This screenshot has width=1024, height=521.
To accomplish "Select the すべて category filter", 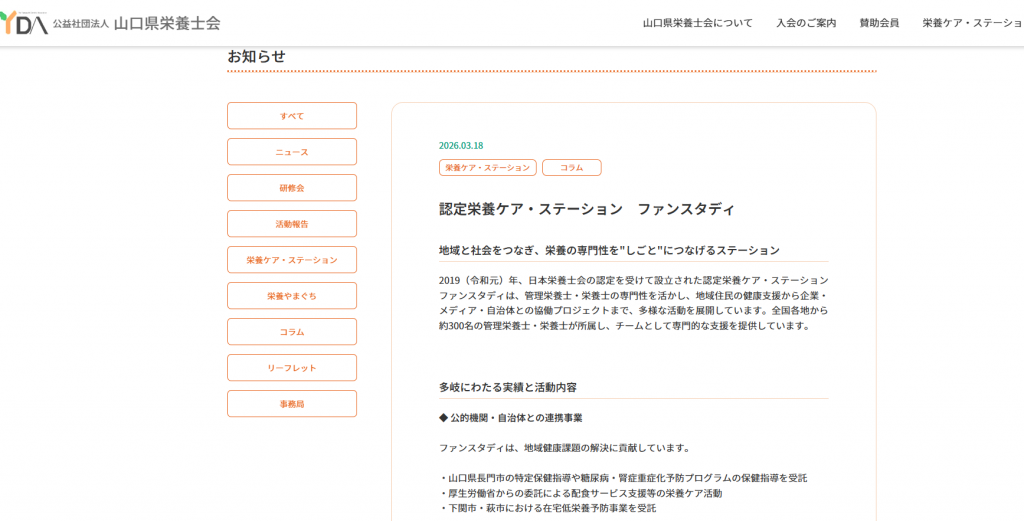I will [x=292, y=116].
